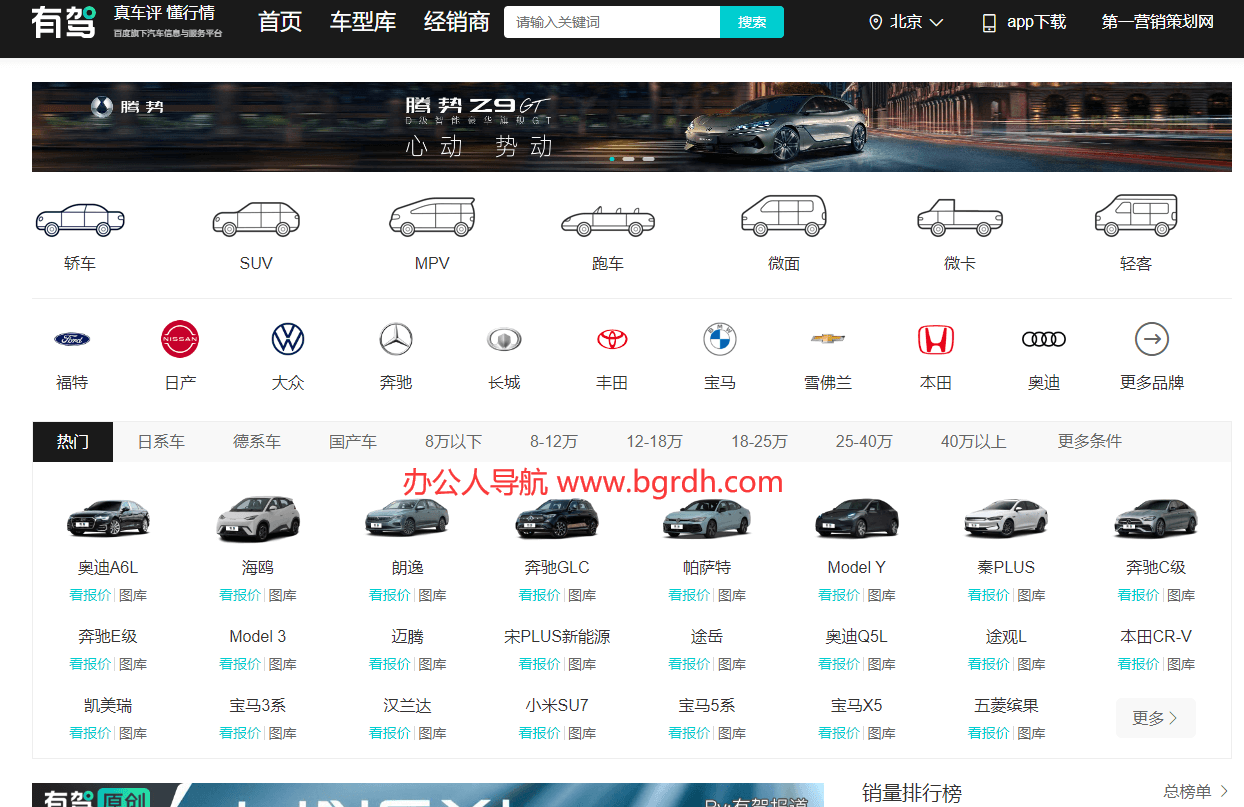Select the pickup (微卡) vehicle icon
1244x807 pixels.
click(959, 218)
